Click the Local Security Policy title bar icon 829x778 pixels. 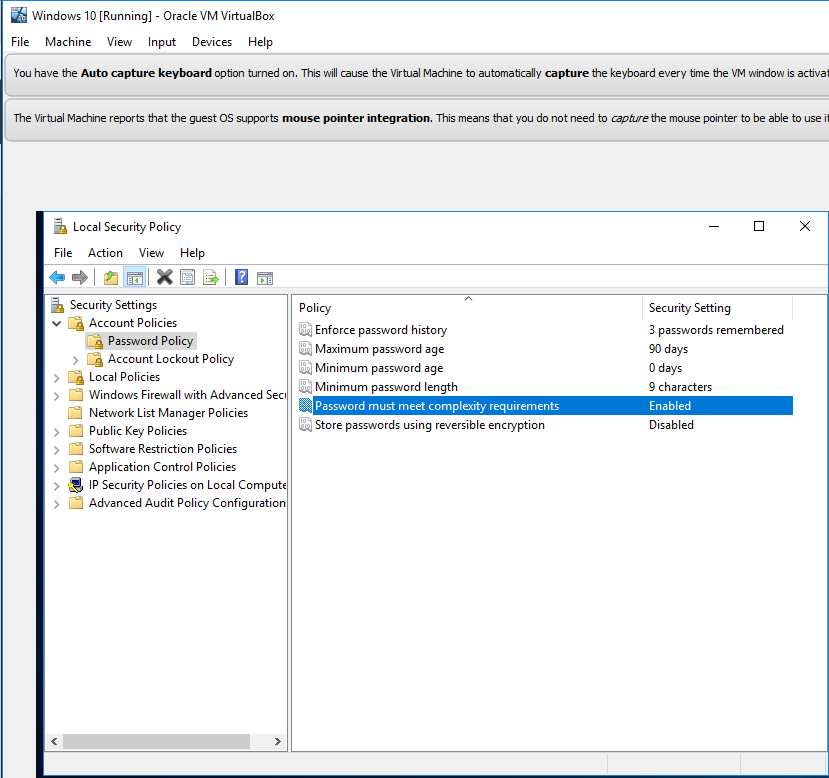[x=60, y=227]
